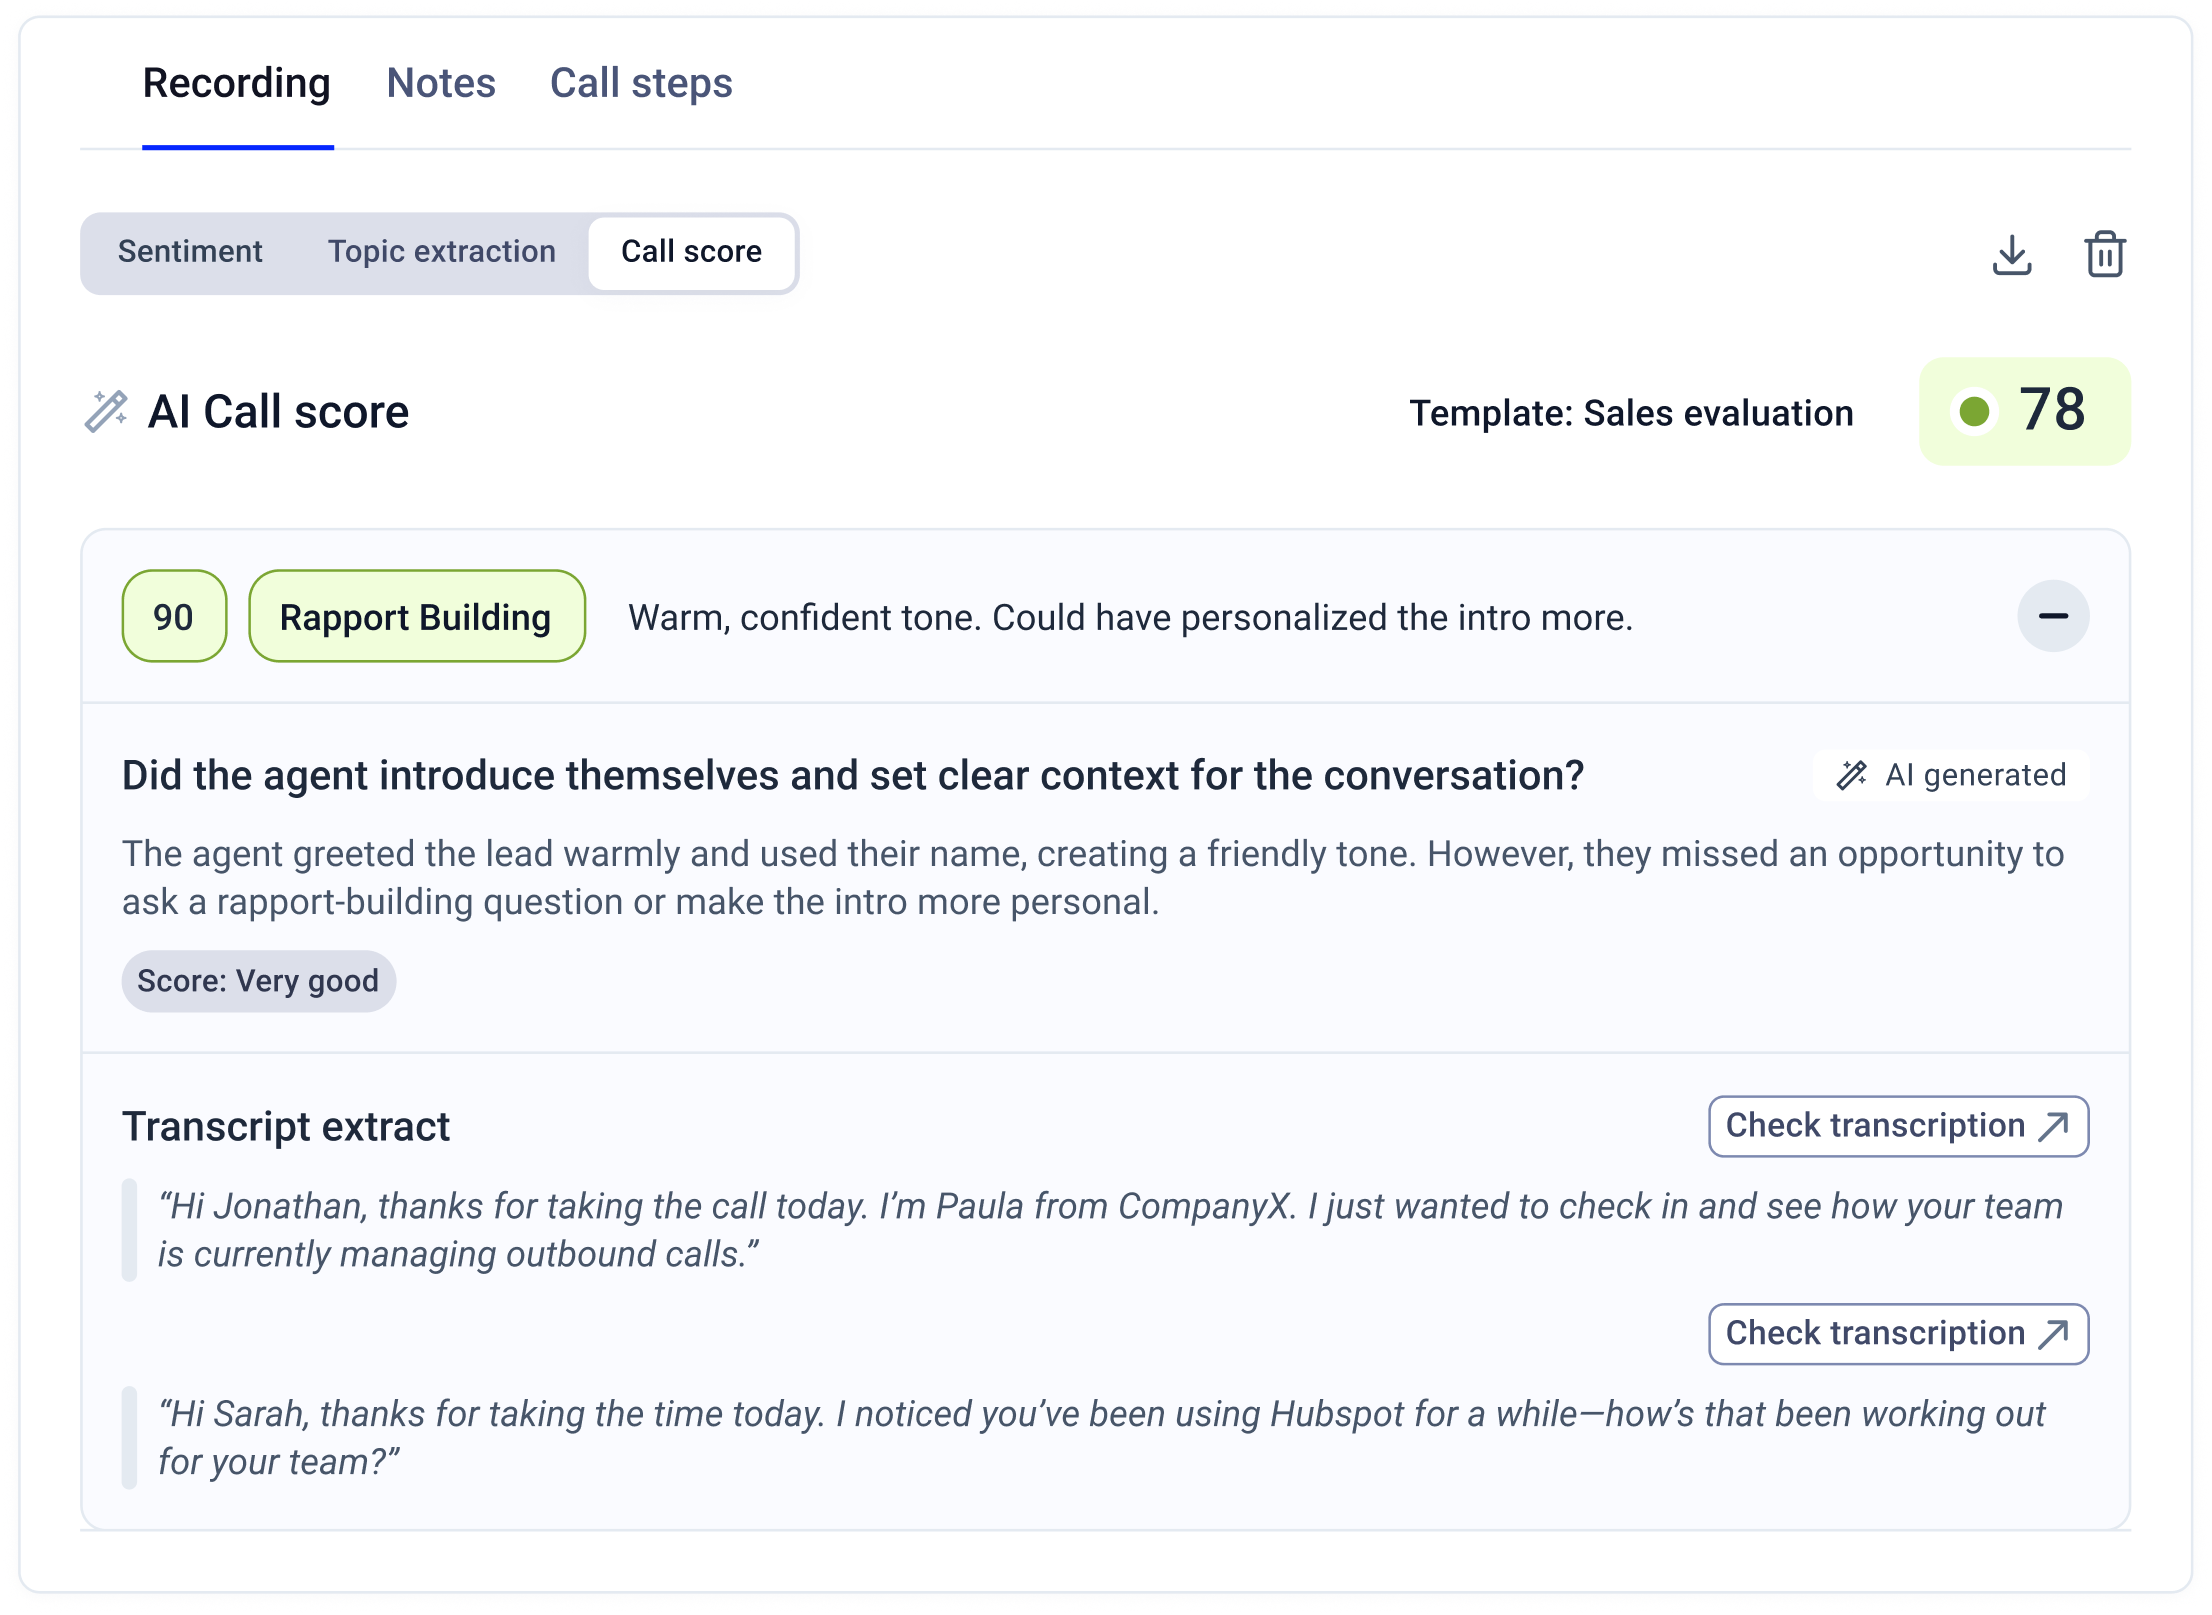
Task: Click the AI generated wand badge
Action: pos(1950,775)
